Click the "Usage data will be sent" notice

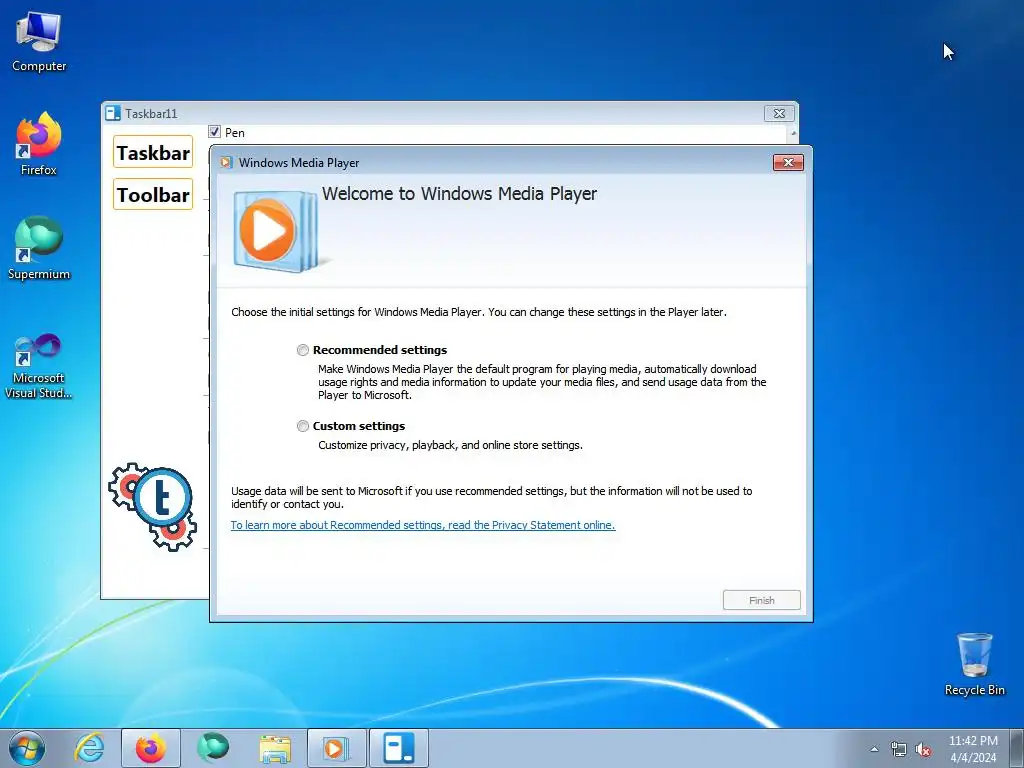click(x=492, y=498)
